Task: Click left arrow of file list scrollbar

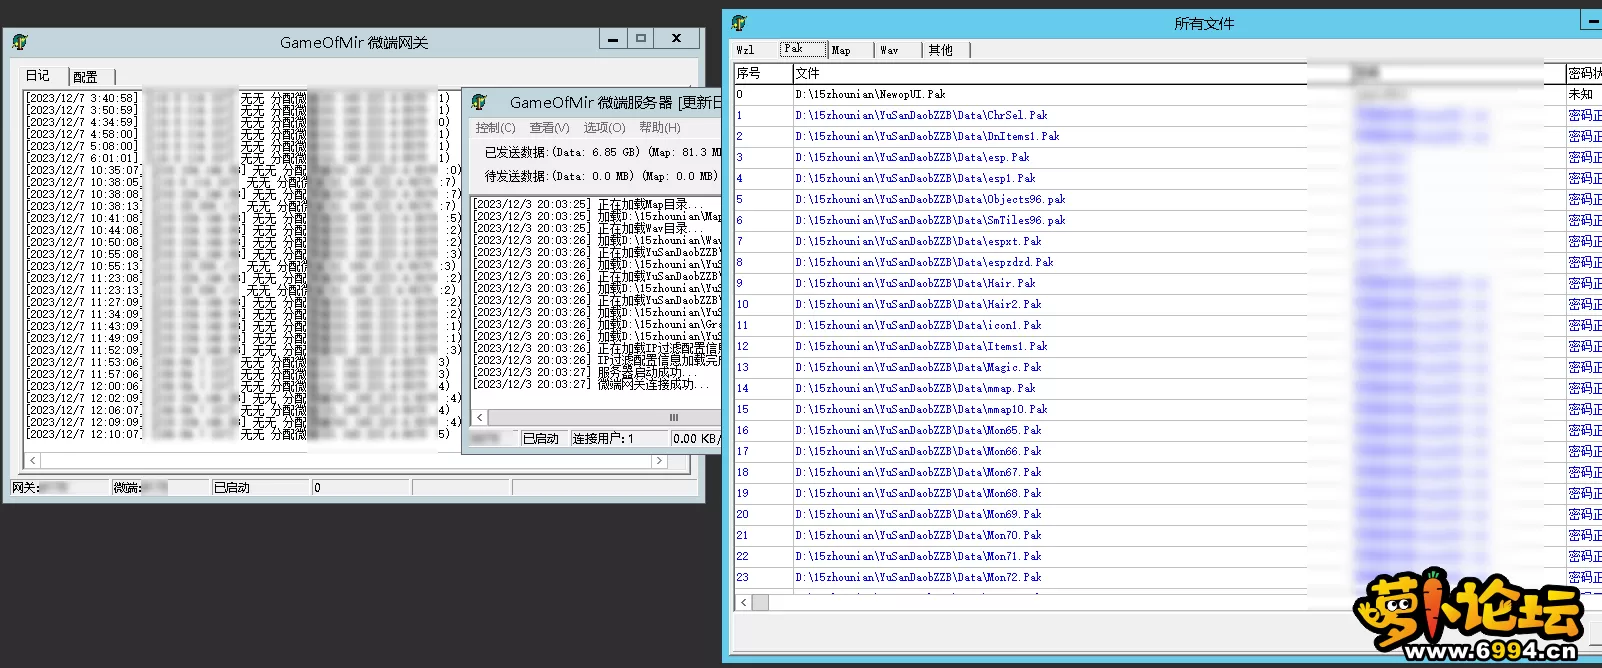Action: coord(743,602)
